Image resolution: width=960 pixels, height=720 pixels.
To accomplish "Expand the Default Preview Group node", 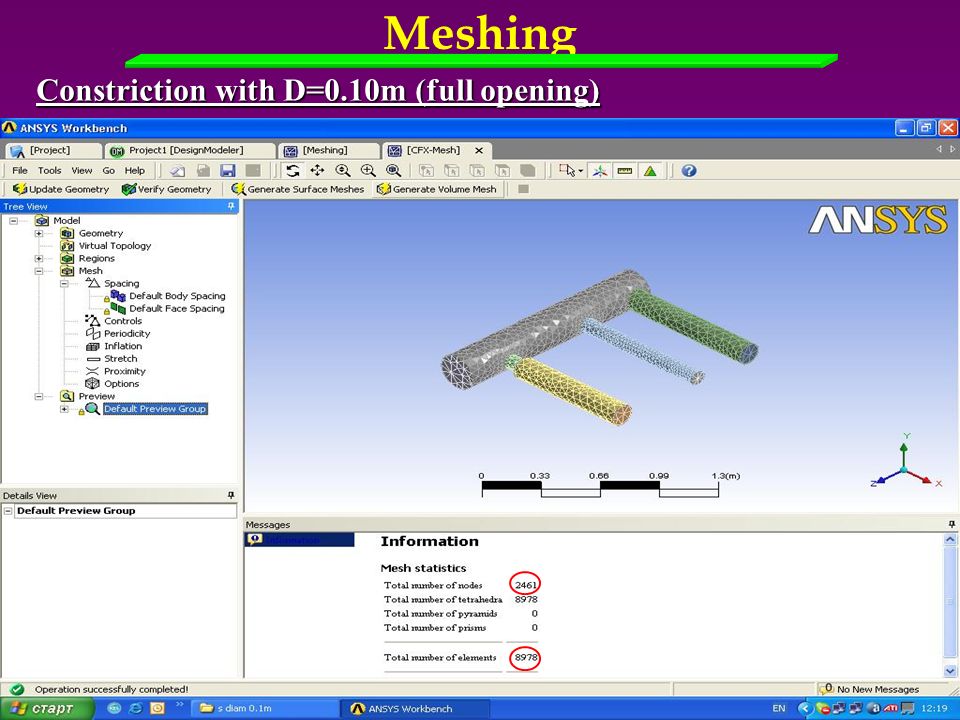I will [64, 409].
